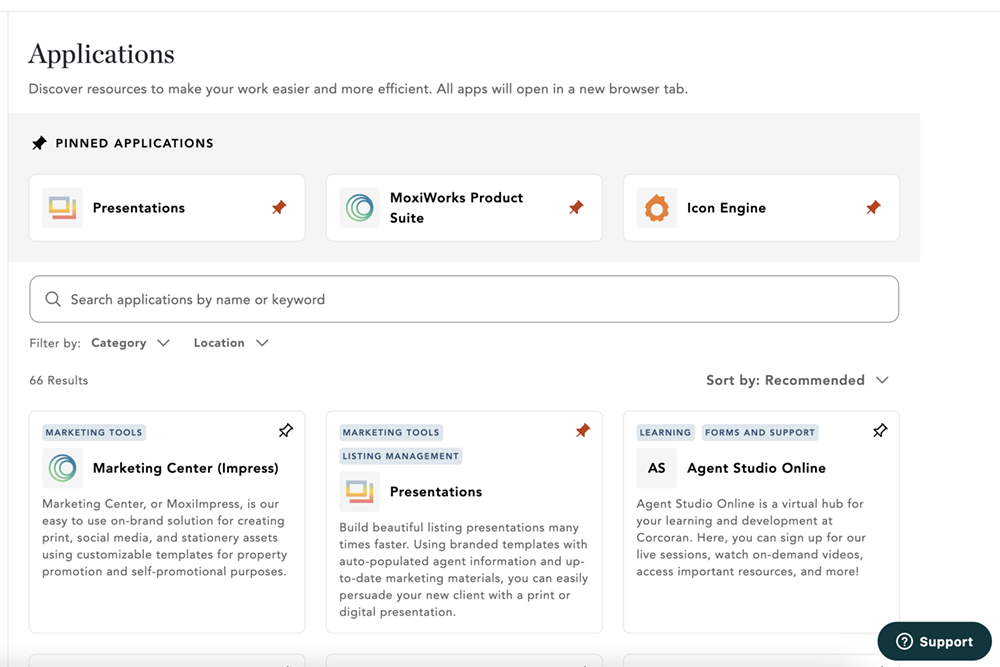This screenshot has height=667, width=1000.
Task: Click the Filter by label
Action: click(55, 343)
